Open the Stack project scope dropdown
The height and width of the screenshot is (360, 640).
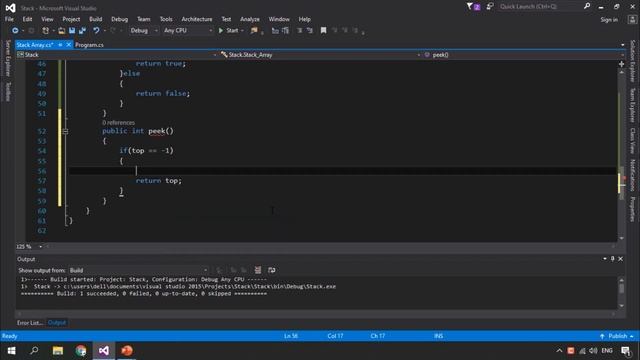(117, 55)
